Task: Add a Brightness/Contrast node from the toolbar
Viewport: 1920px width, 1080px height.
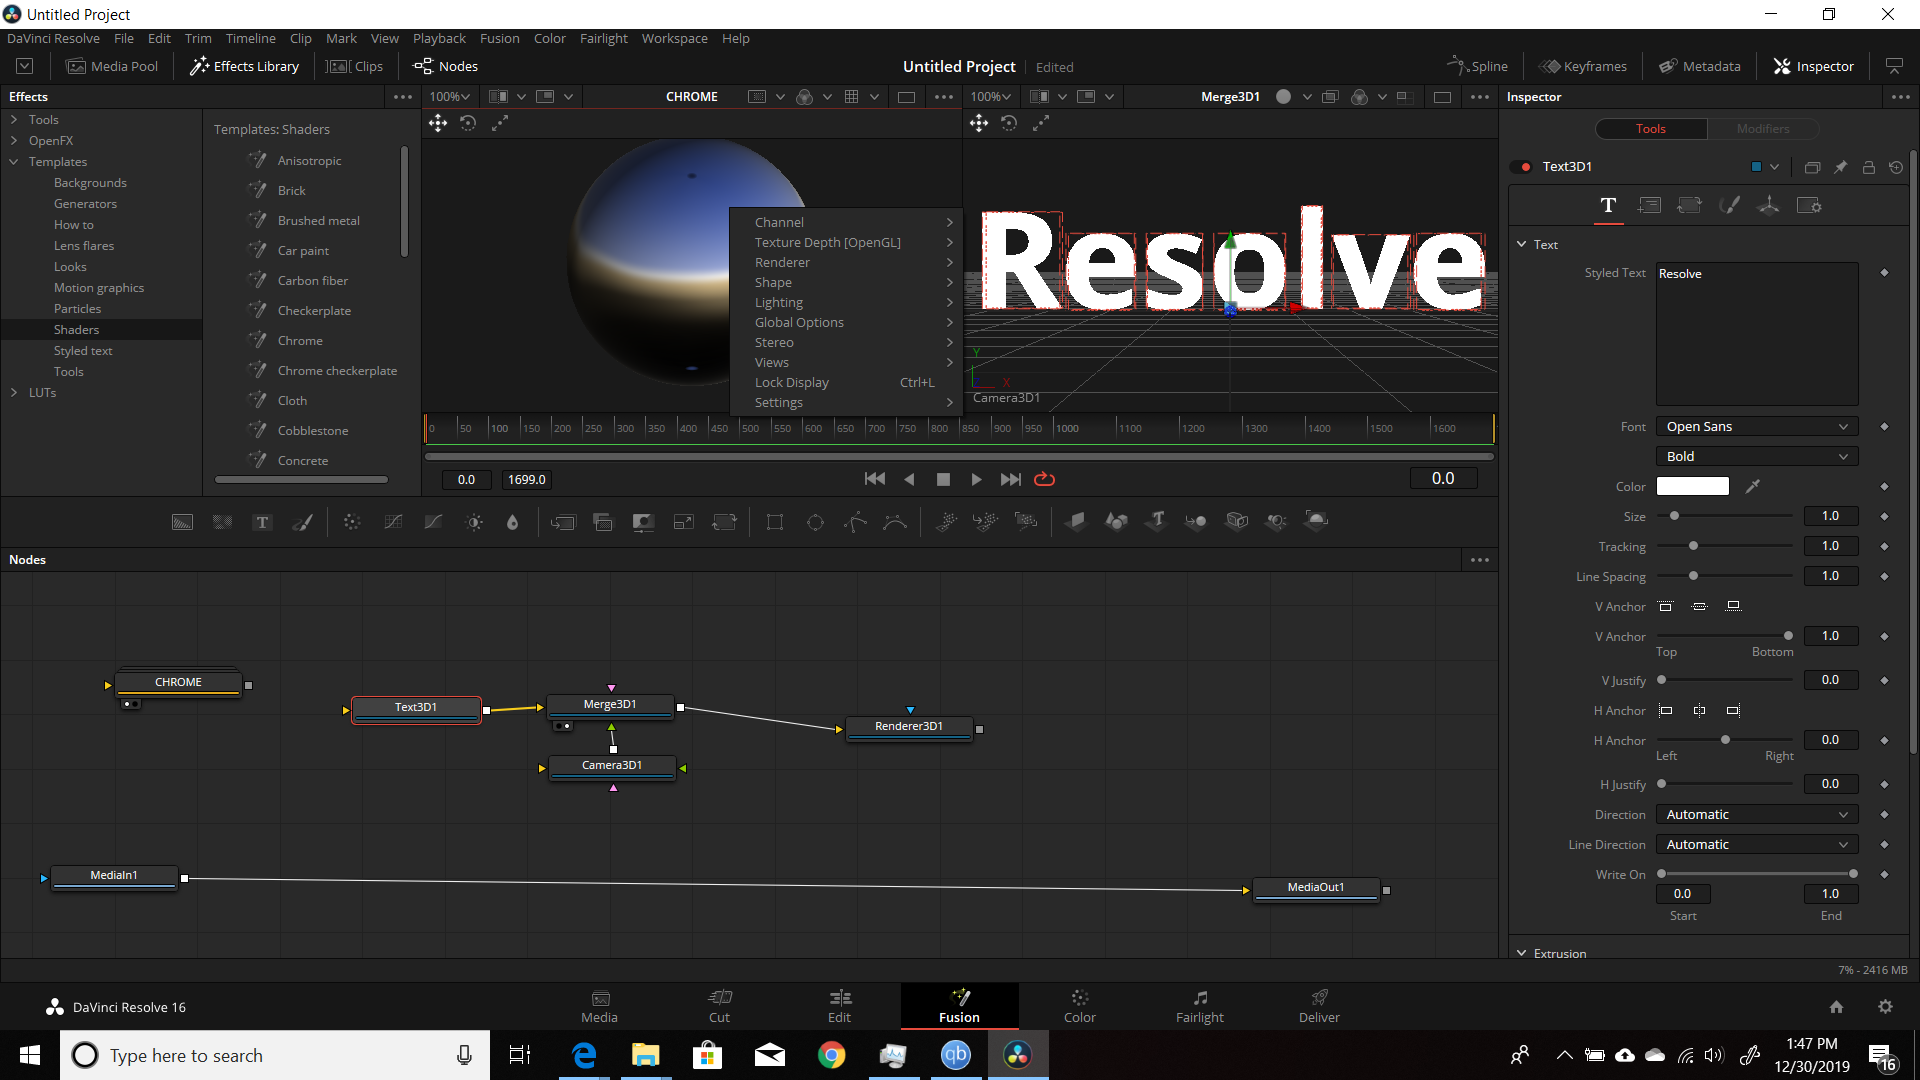Action: [x=474, y=522]
